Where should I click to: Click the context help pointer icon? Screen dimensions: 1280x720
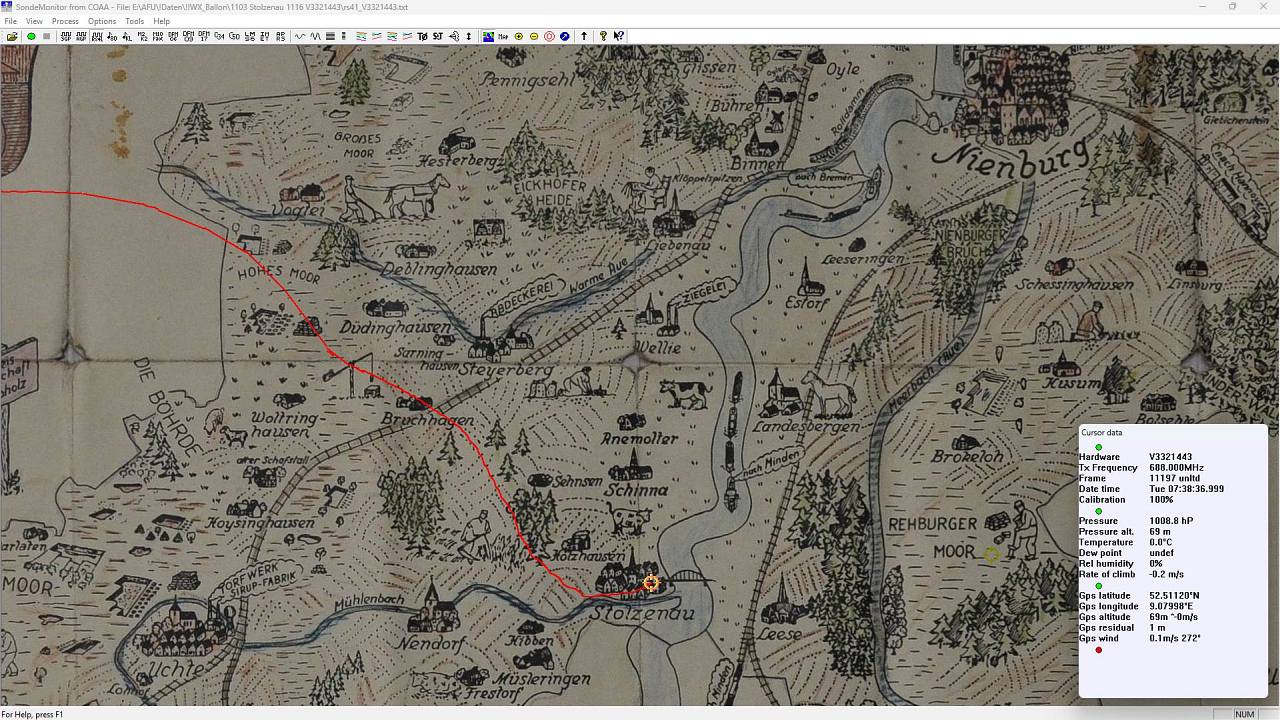coord(619,36)
